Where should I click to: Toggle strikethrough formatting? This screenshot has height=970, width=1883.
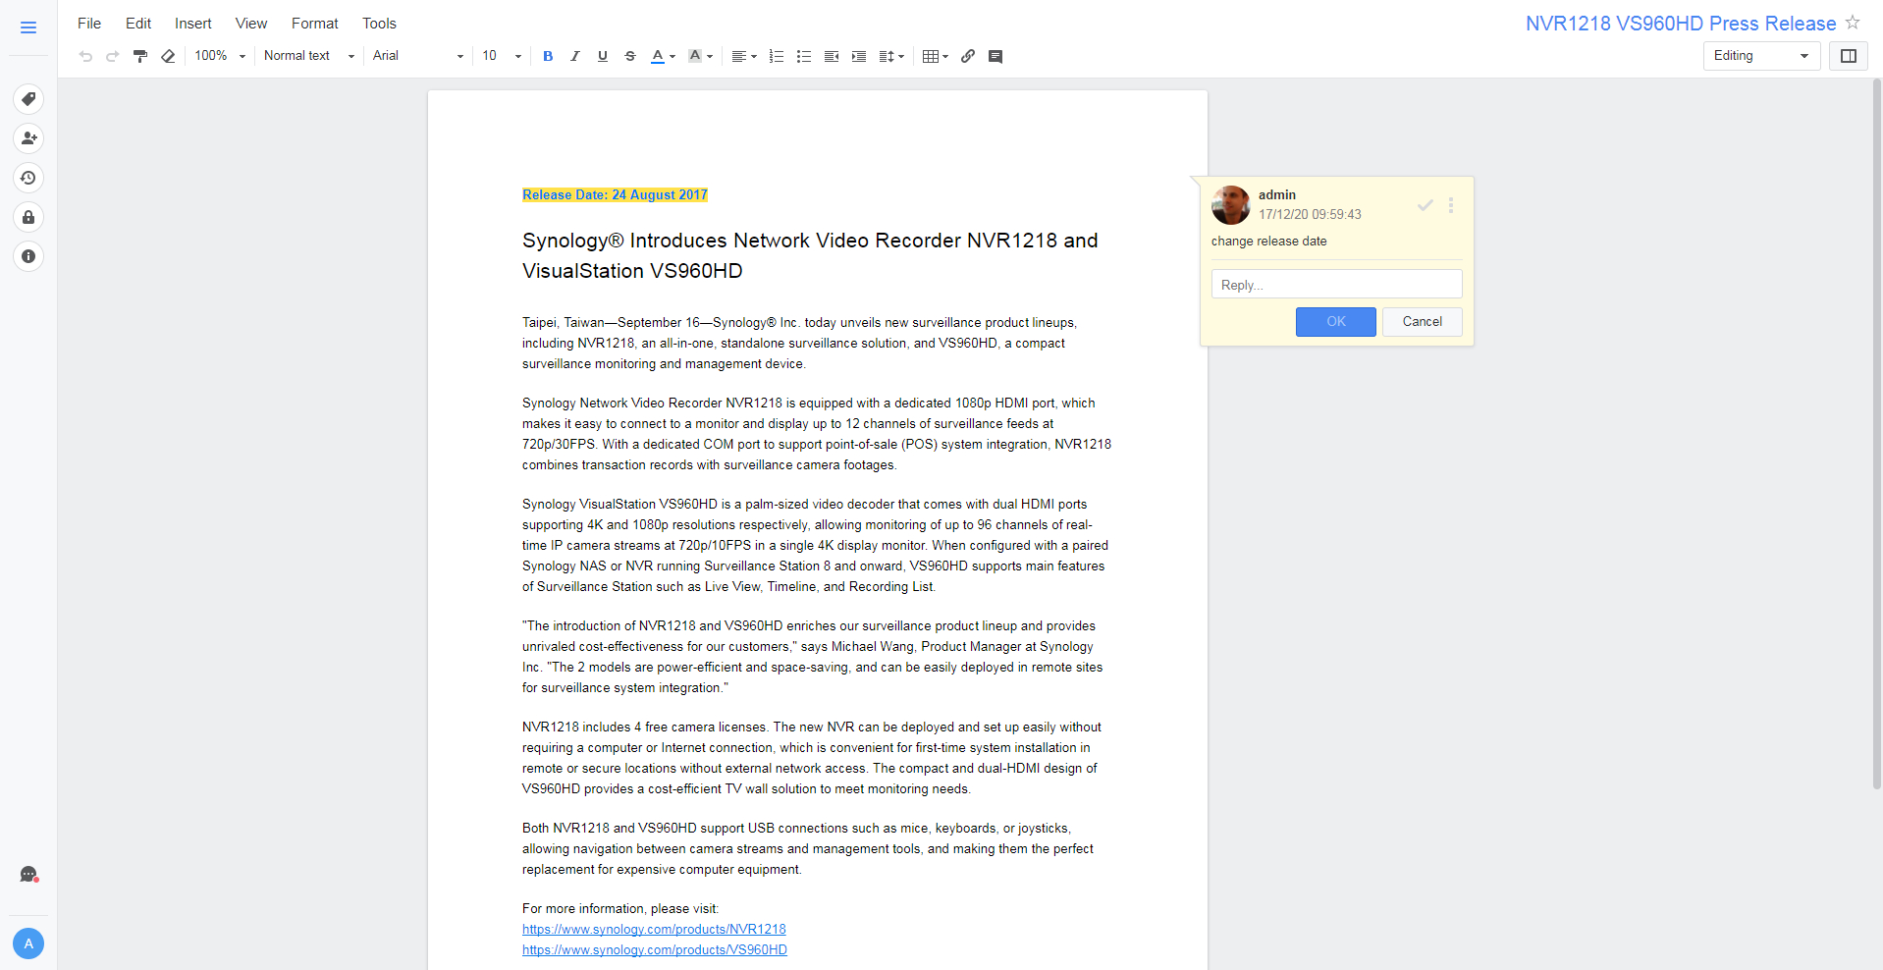click(x=630, y=56)
